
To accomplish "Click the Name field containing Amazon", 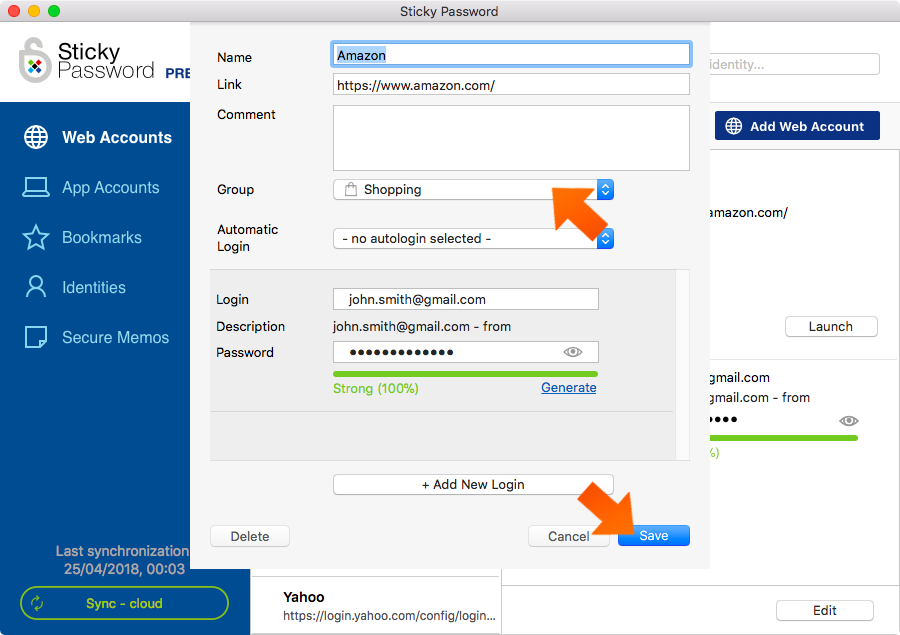I will click(511, 55).
